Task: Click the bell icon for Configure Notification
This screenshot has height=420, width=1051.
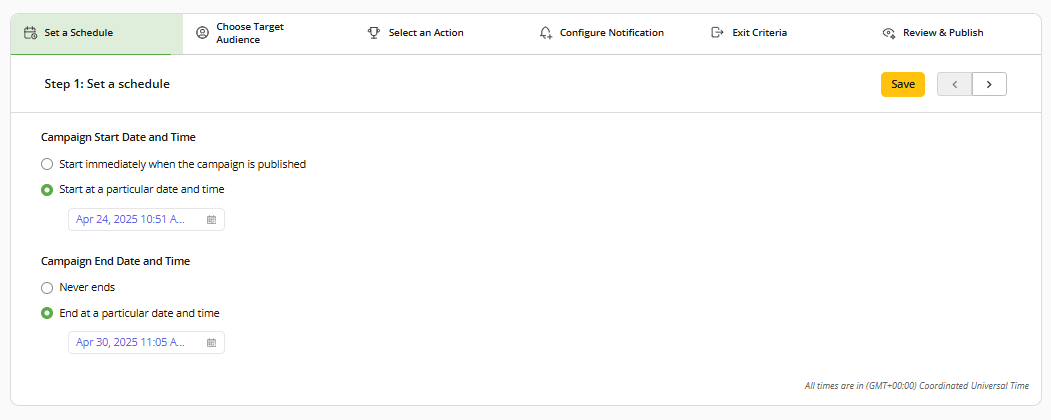Action: point(546,33)
